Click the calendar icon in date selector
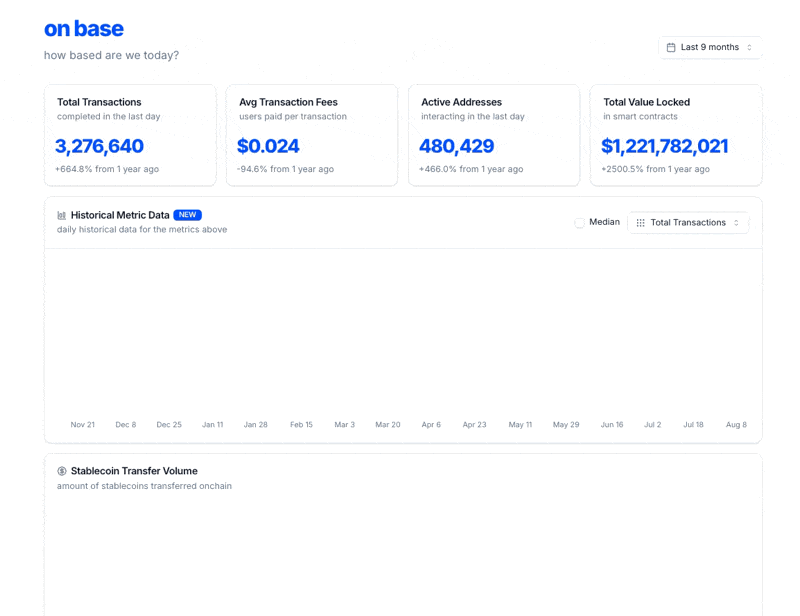Viewport: 800px width, 616px height. pyautogui.click(x=671, y=47)
